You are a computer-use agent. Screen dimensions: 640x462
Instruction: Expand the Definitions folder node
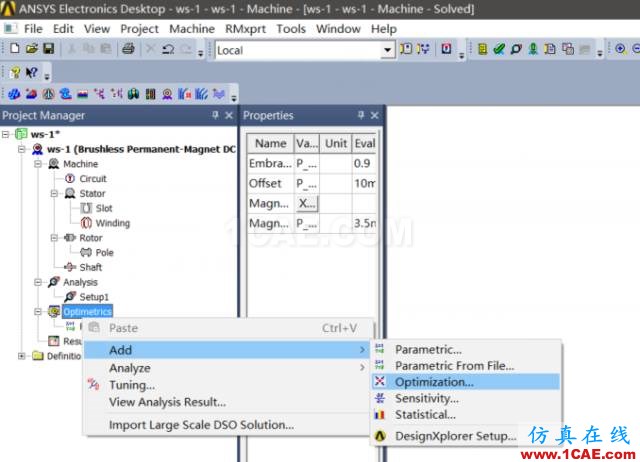(x=21, y=356)
